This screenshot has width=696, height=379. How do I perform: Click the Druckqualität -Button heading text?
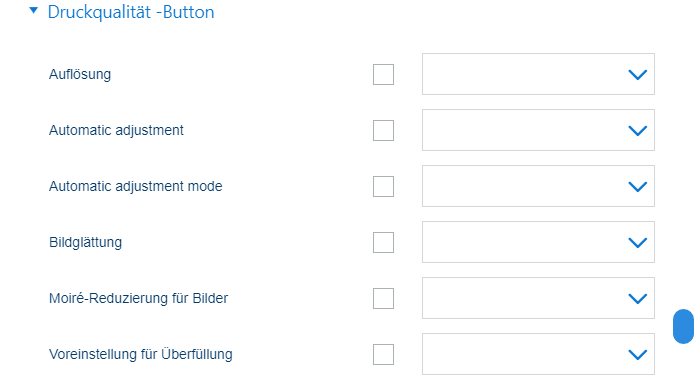coord(131,12)
